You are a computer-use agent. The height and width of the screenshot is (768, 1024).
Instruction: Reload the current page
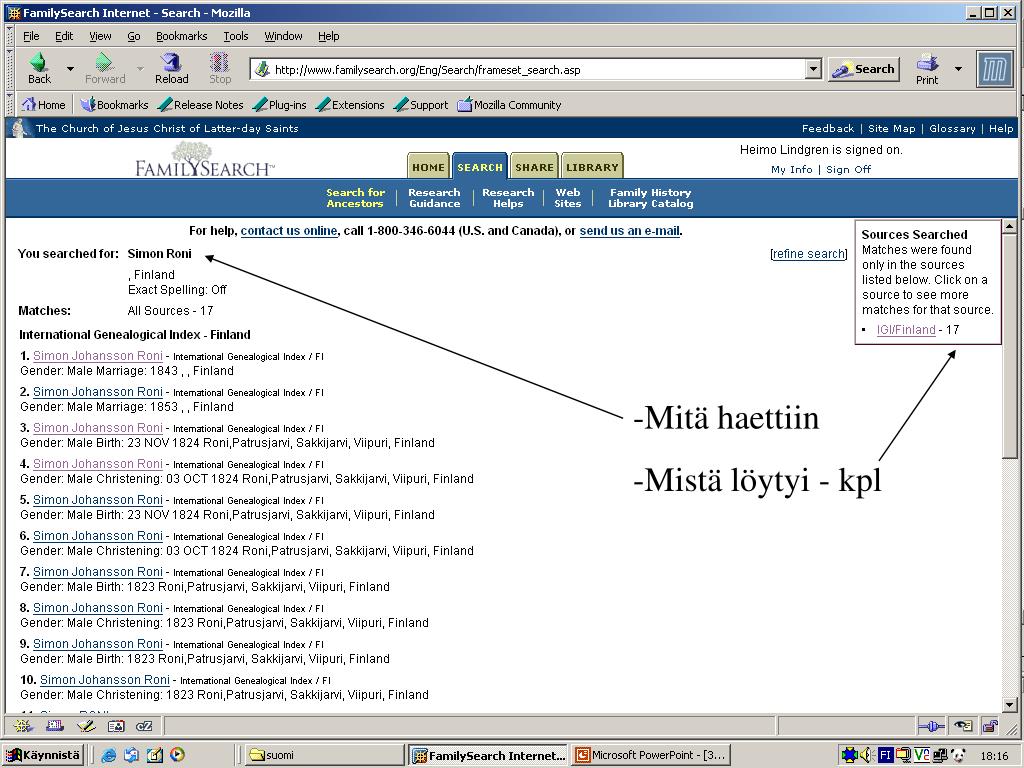pos(171,68)
